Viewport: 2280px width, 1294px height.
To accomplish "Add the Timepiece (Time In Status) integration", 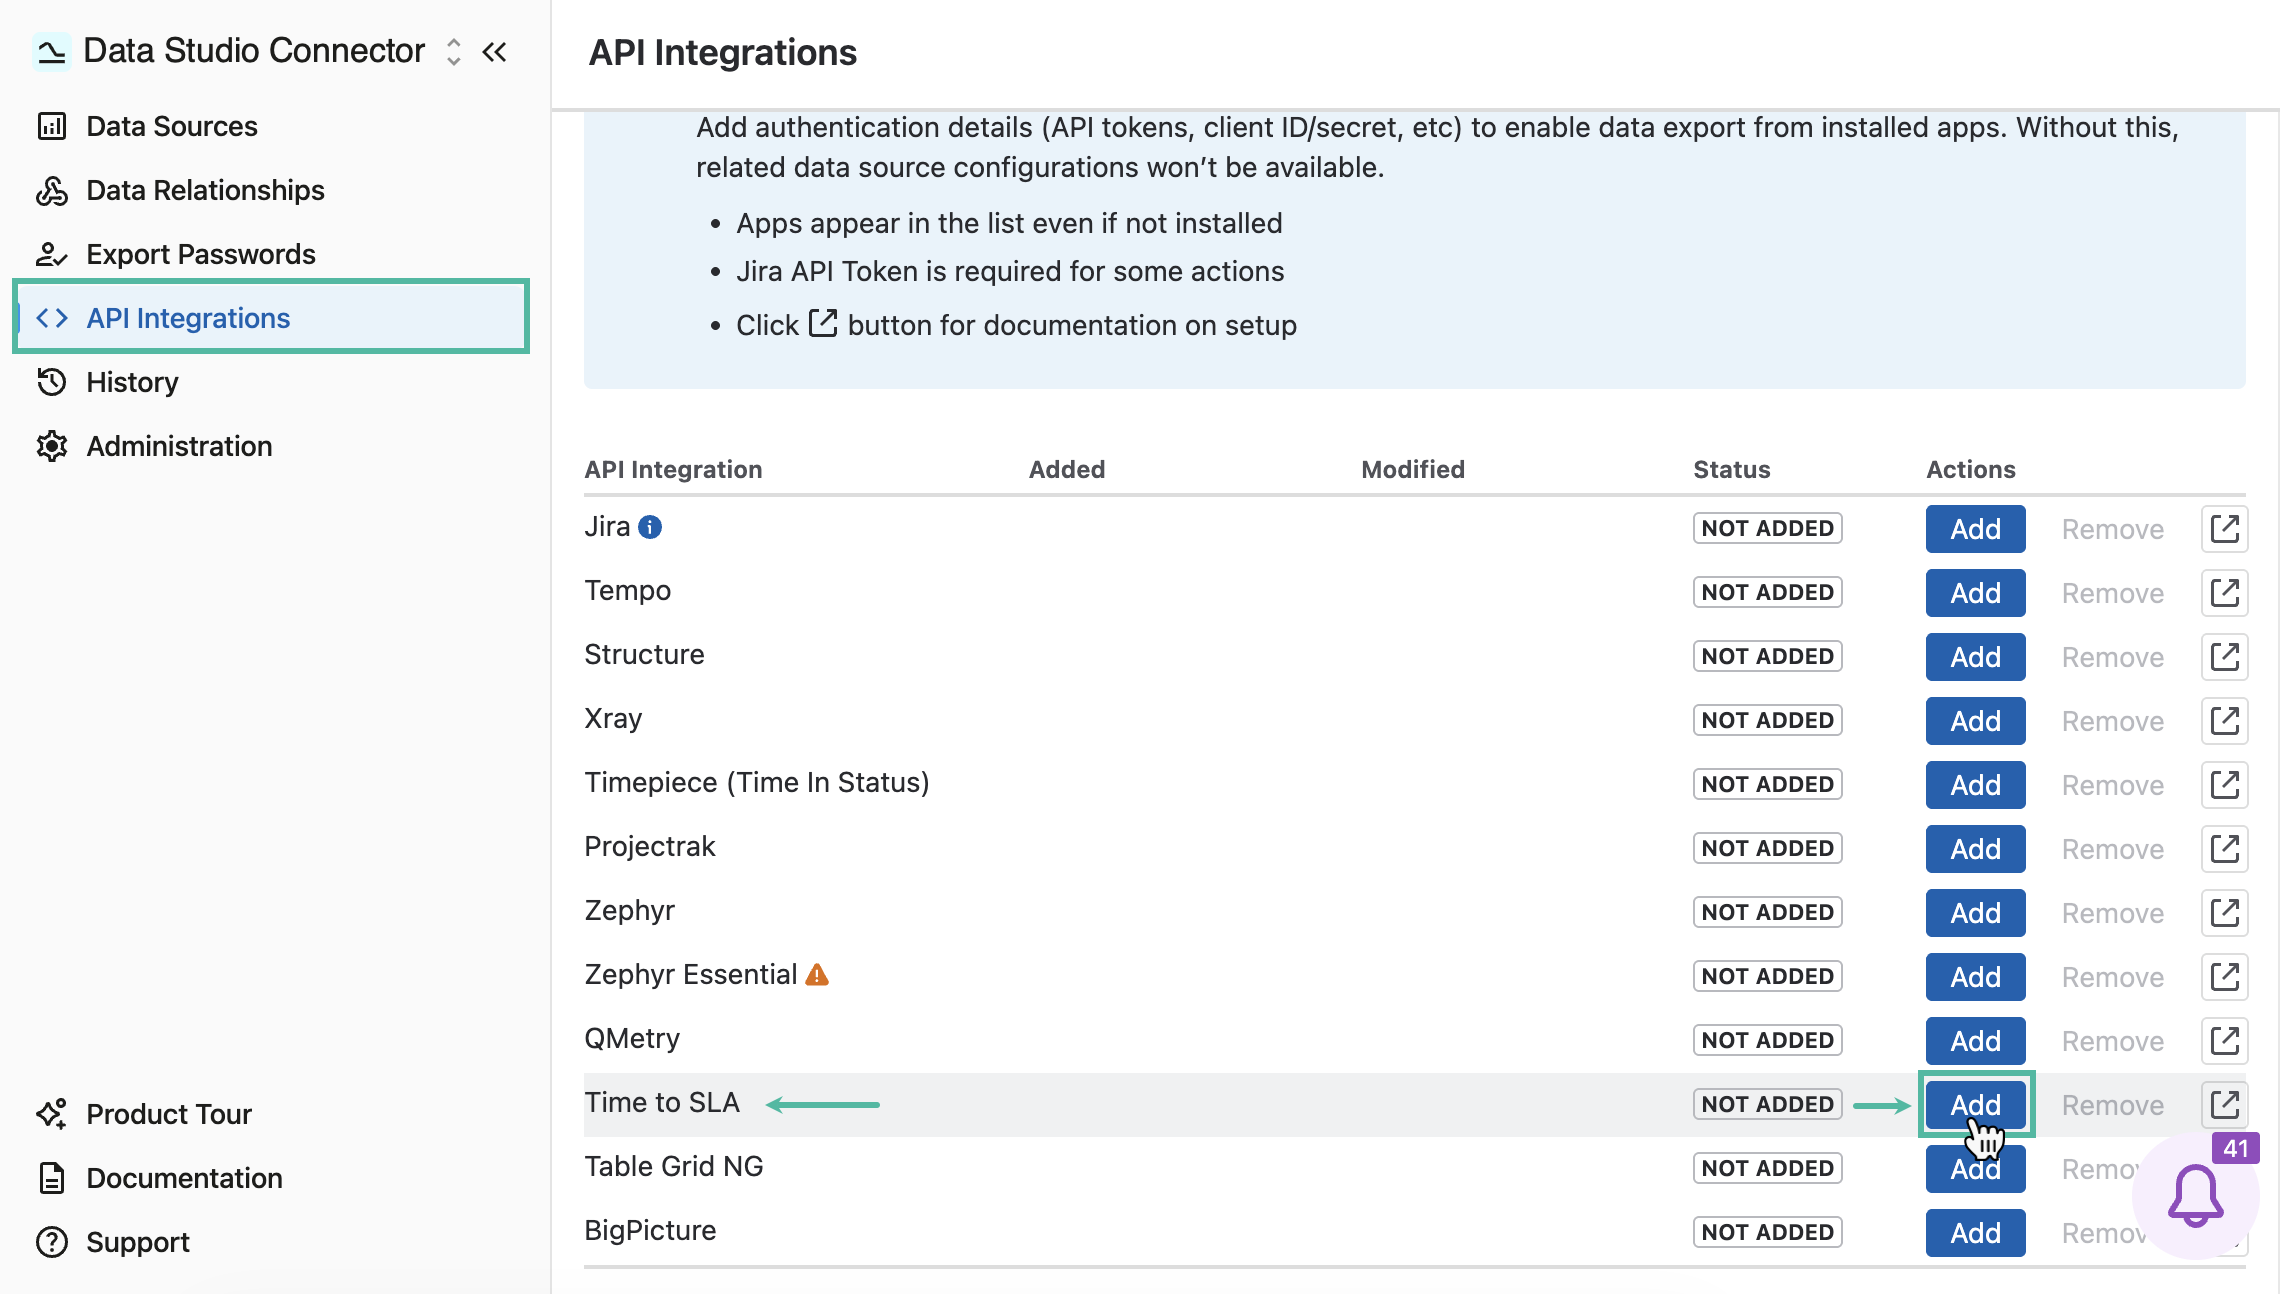I will [1975, 785].
